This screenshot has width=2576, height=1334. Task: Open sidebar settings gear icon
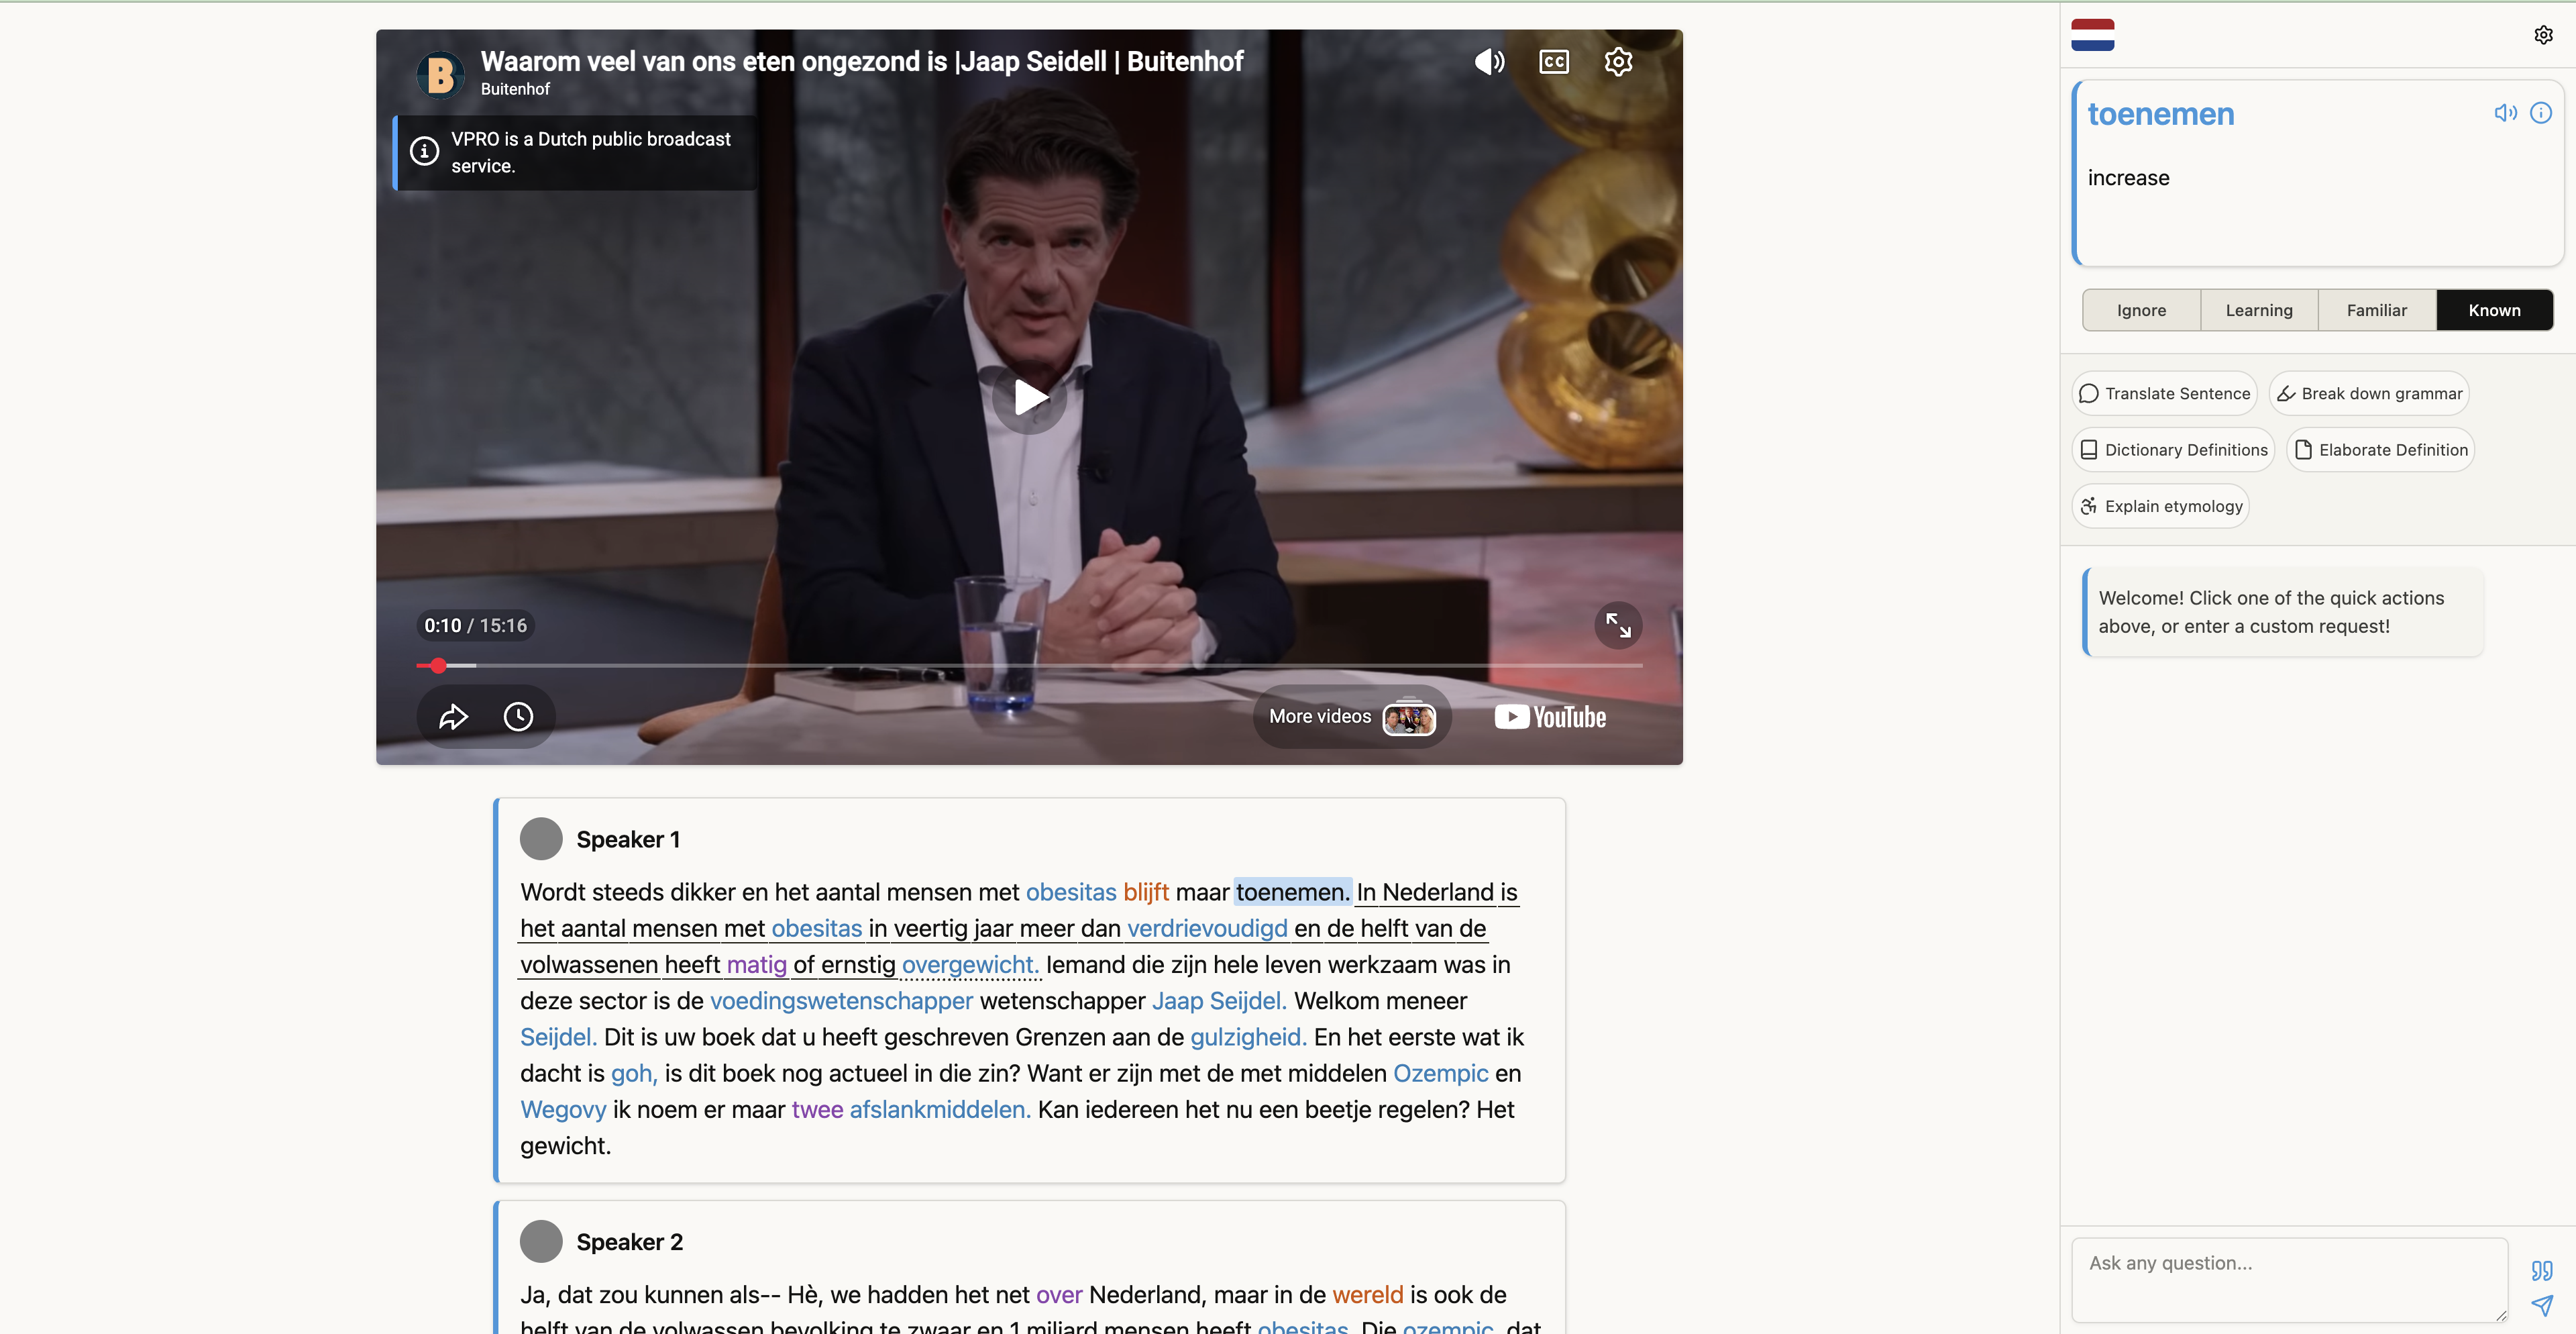(2544, 35)
